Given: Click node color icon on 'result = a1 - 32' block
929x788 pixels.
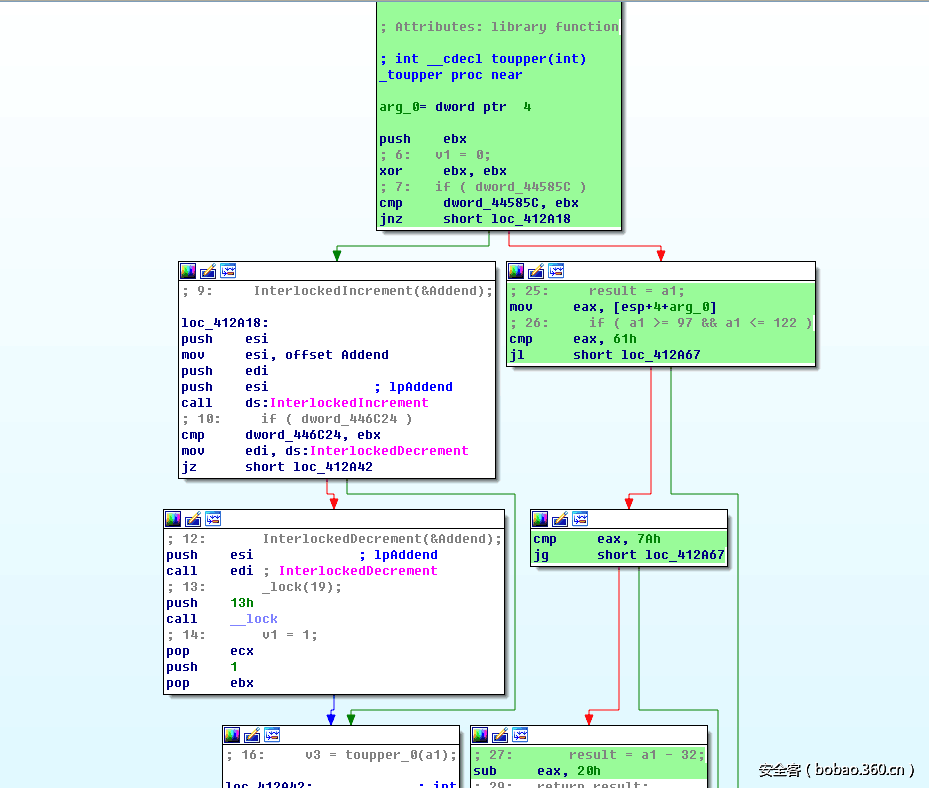Looking at the screenshot, I should 480,735.
